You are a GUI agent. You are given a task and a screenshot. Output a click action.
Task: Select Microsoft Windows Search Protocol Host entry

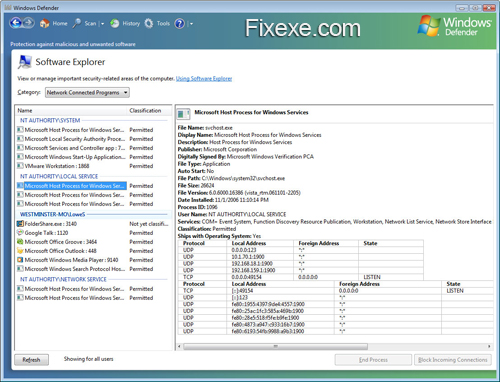75,269
